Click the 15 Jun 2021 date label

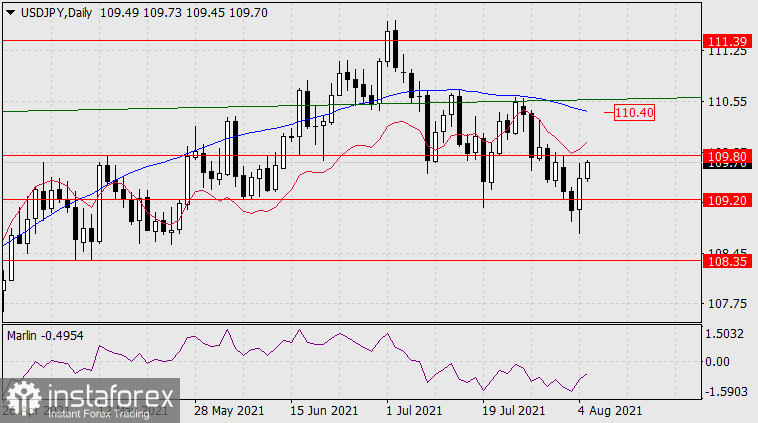click(x=325, y=411)
